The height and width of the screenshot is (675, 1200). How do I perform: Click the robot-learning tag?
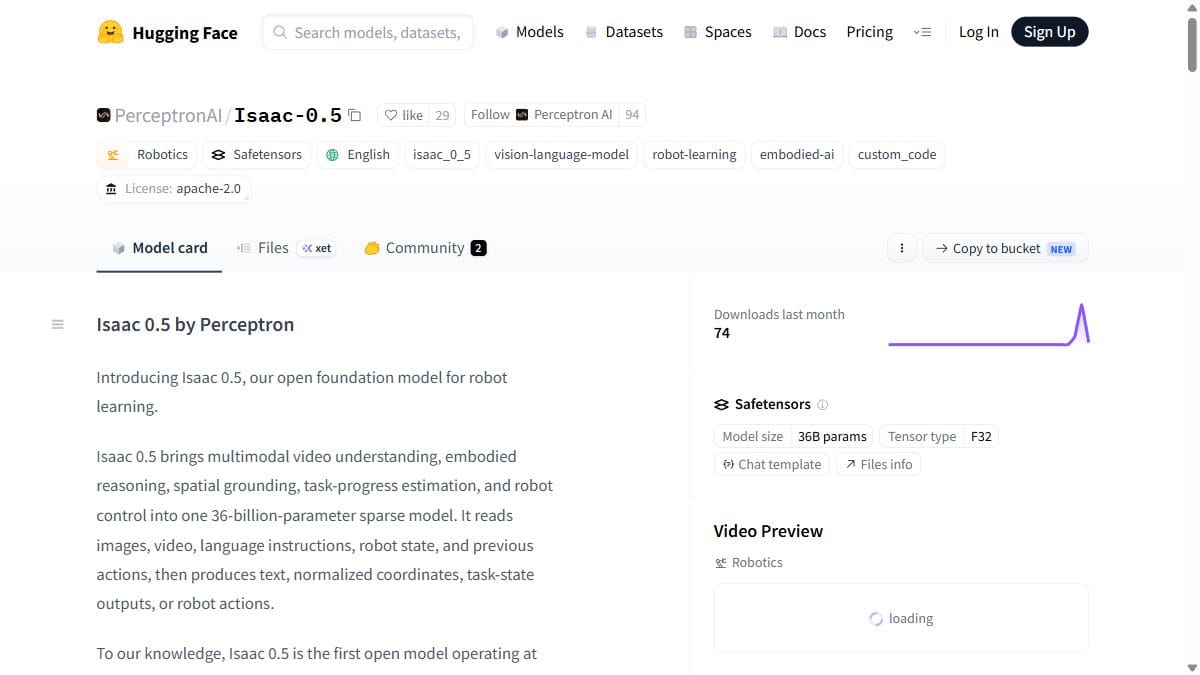694,155
